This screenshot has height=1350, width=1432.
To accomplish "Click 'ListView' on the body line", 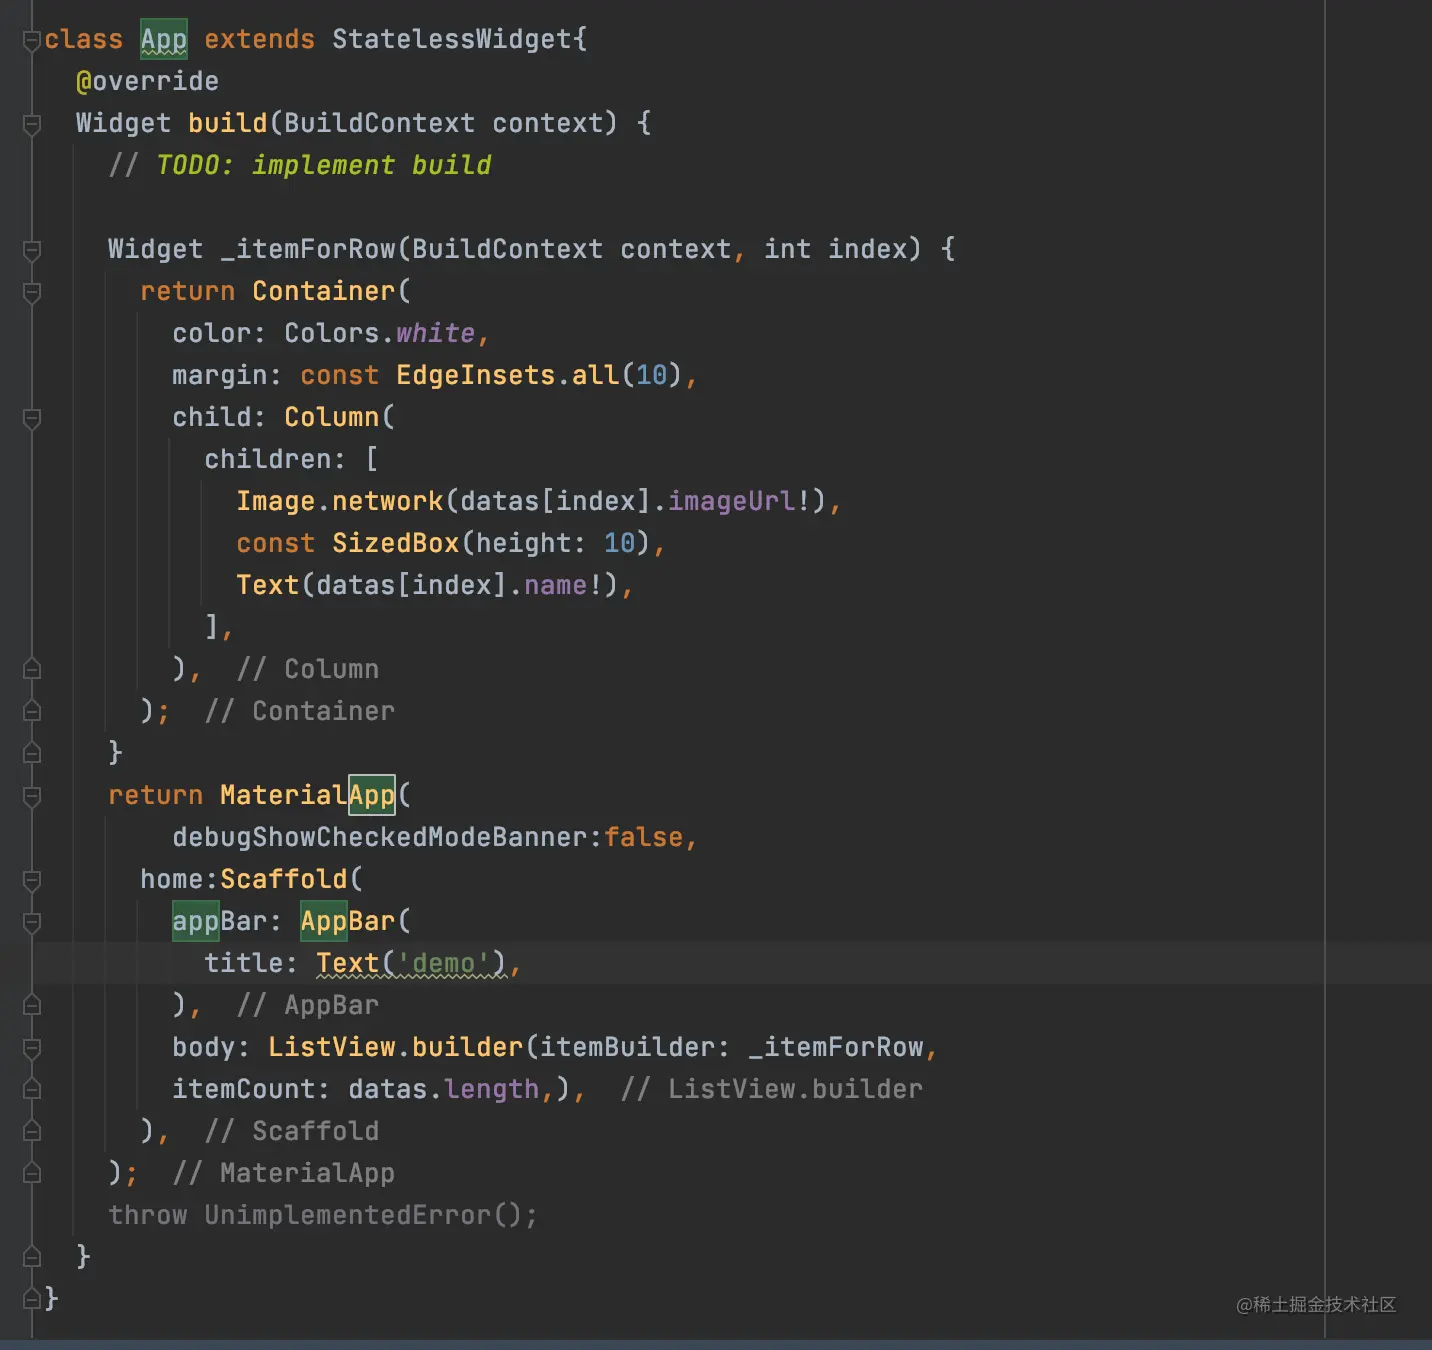I will coord(332,1048).
